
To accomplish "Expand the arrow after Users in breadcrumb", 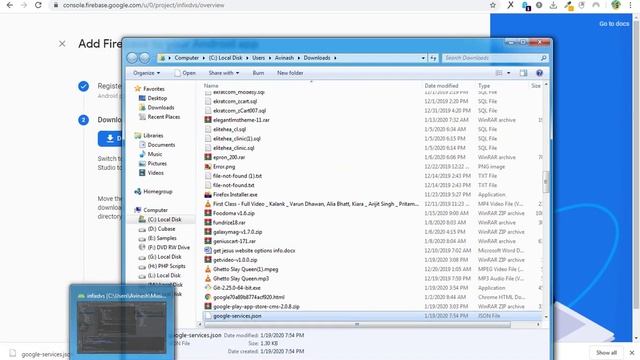I will [269, 58].
